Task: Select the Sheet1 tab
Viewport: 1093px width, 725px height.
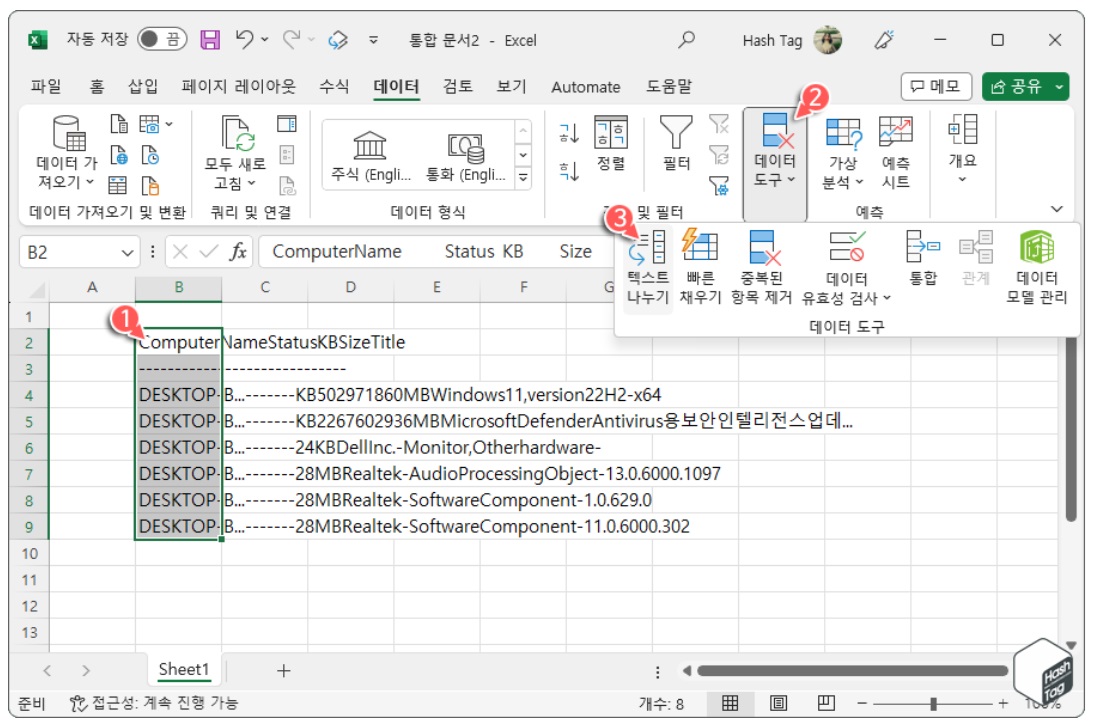Action: 184,670
